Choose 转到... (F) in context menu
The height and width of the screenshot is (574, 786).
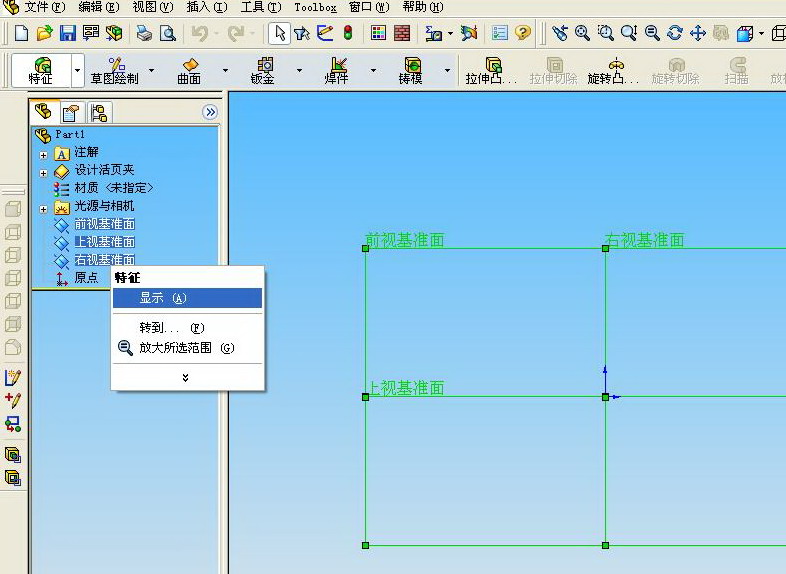coord(187,328)
